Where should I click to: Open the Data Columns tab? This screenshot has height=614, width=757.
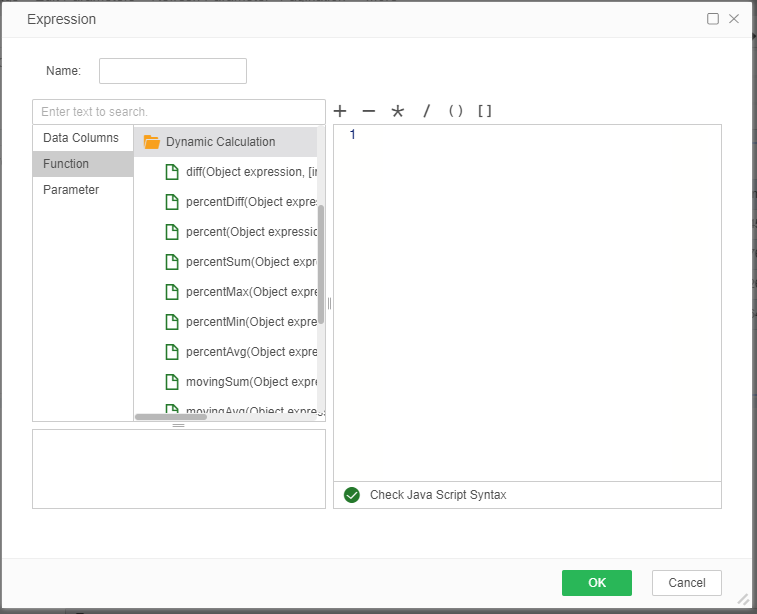(x=83, y=138)
